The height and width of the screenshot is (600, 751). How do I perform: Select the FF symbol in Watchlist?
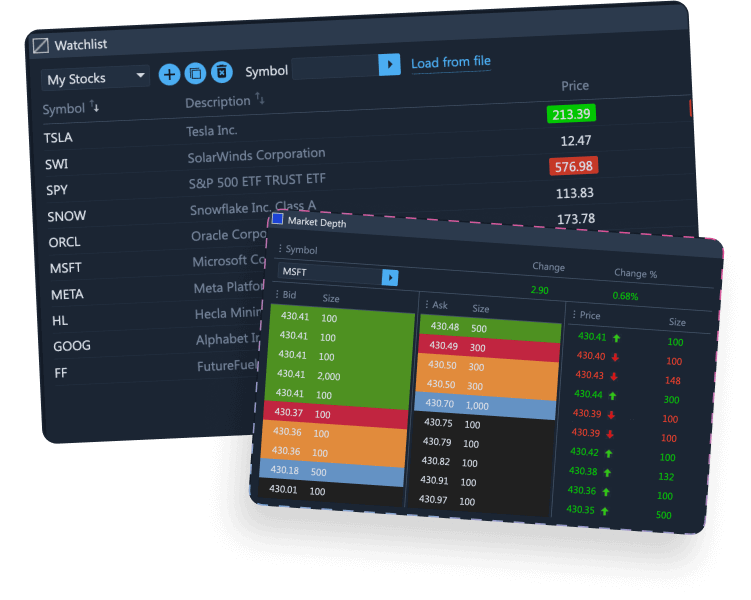[61, 373]
